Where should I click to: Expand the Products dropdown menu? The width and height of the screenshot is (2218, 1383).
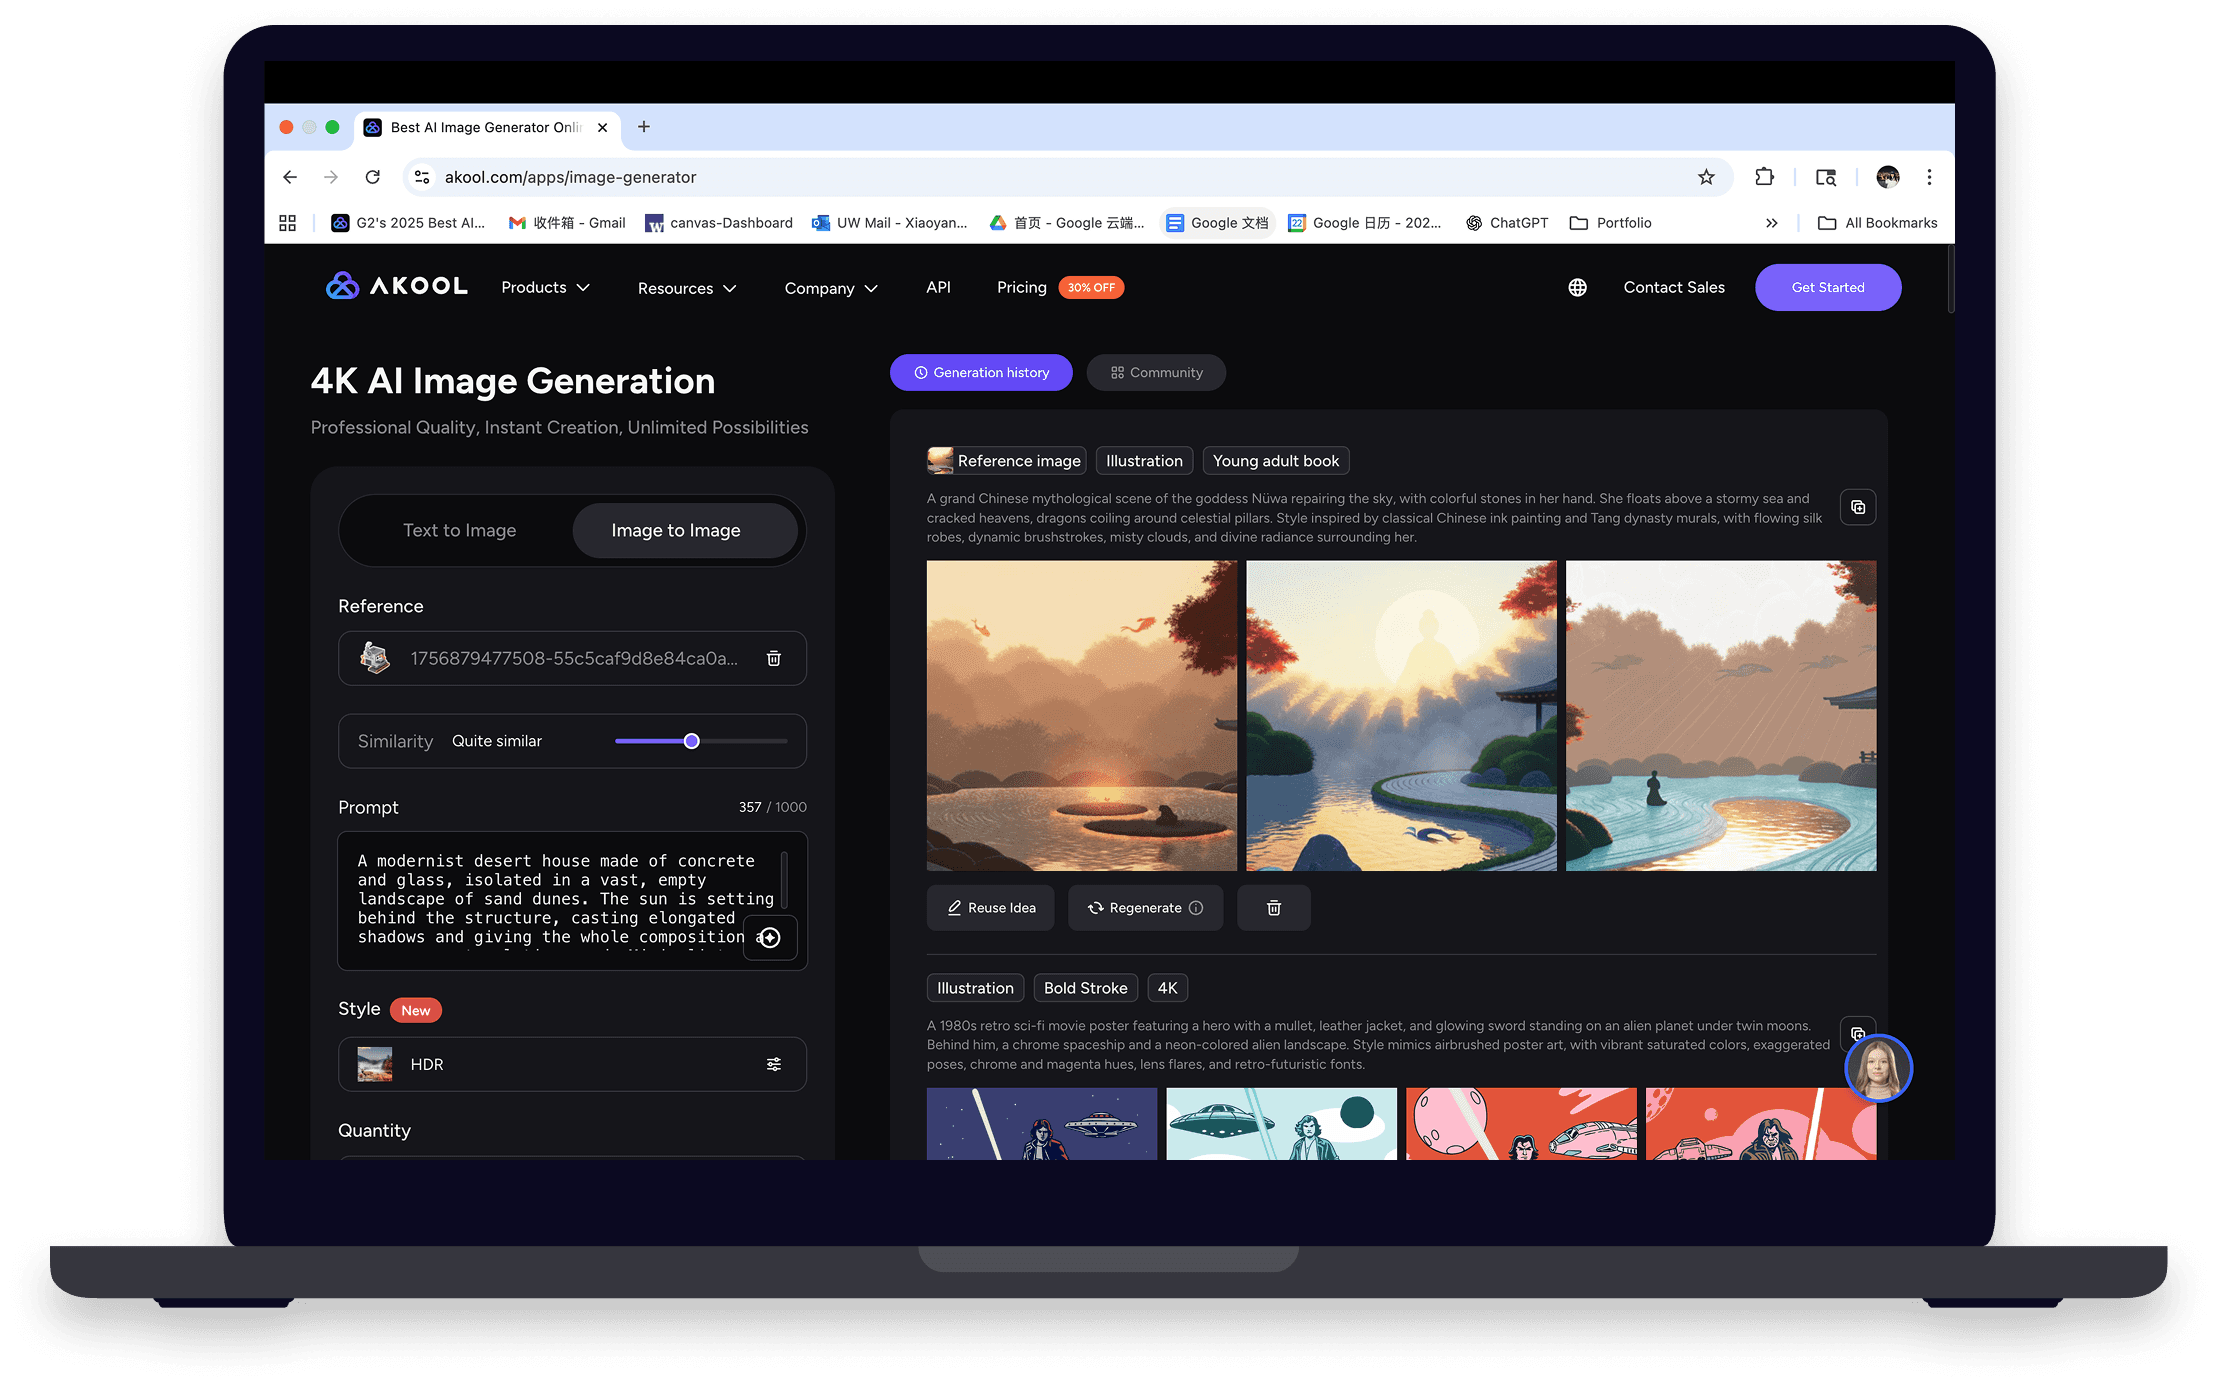[545, 288]
